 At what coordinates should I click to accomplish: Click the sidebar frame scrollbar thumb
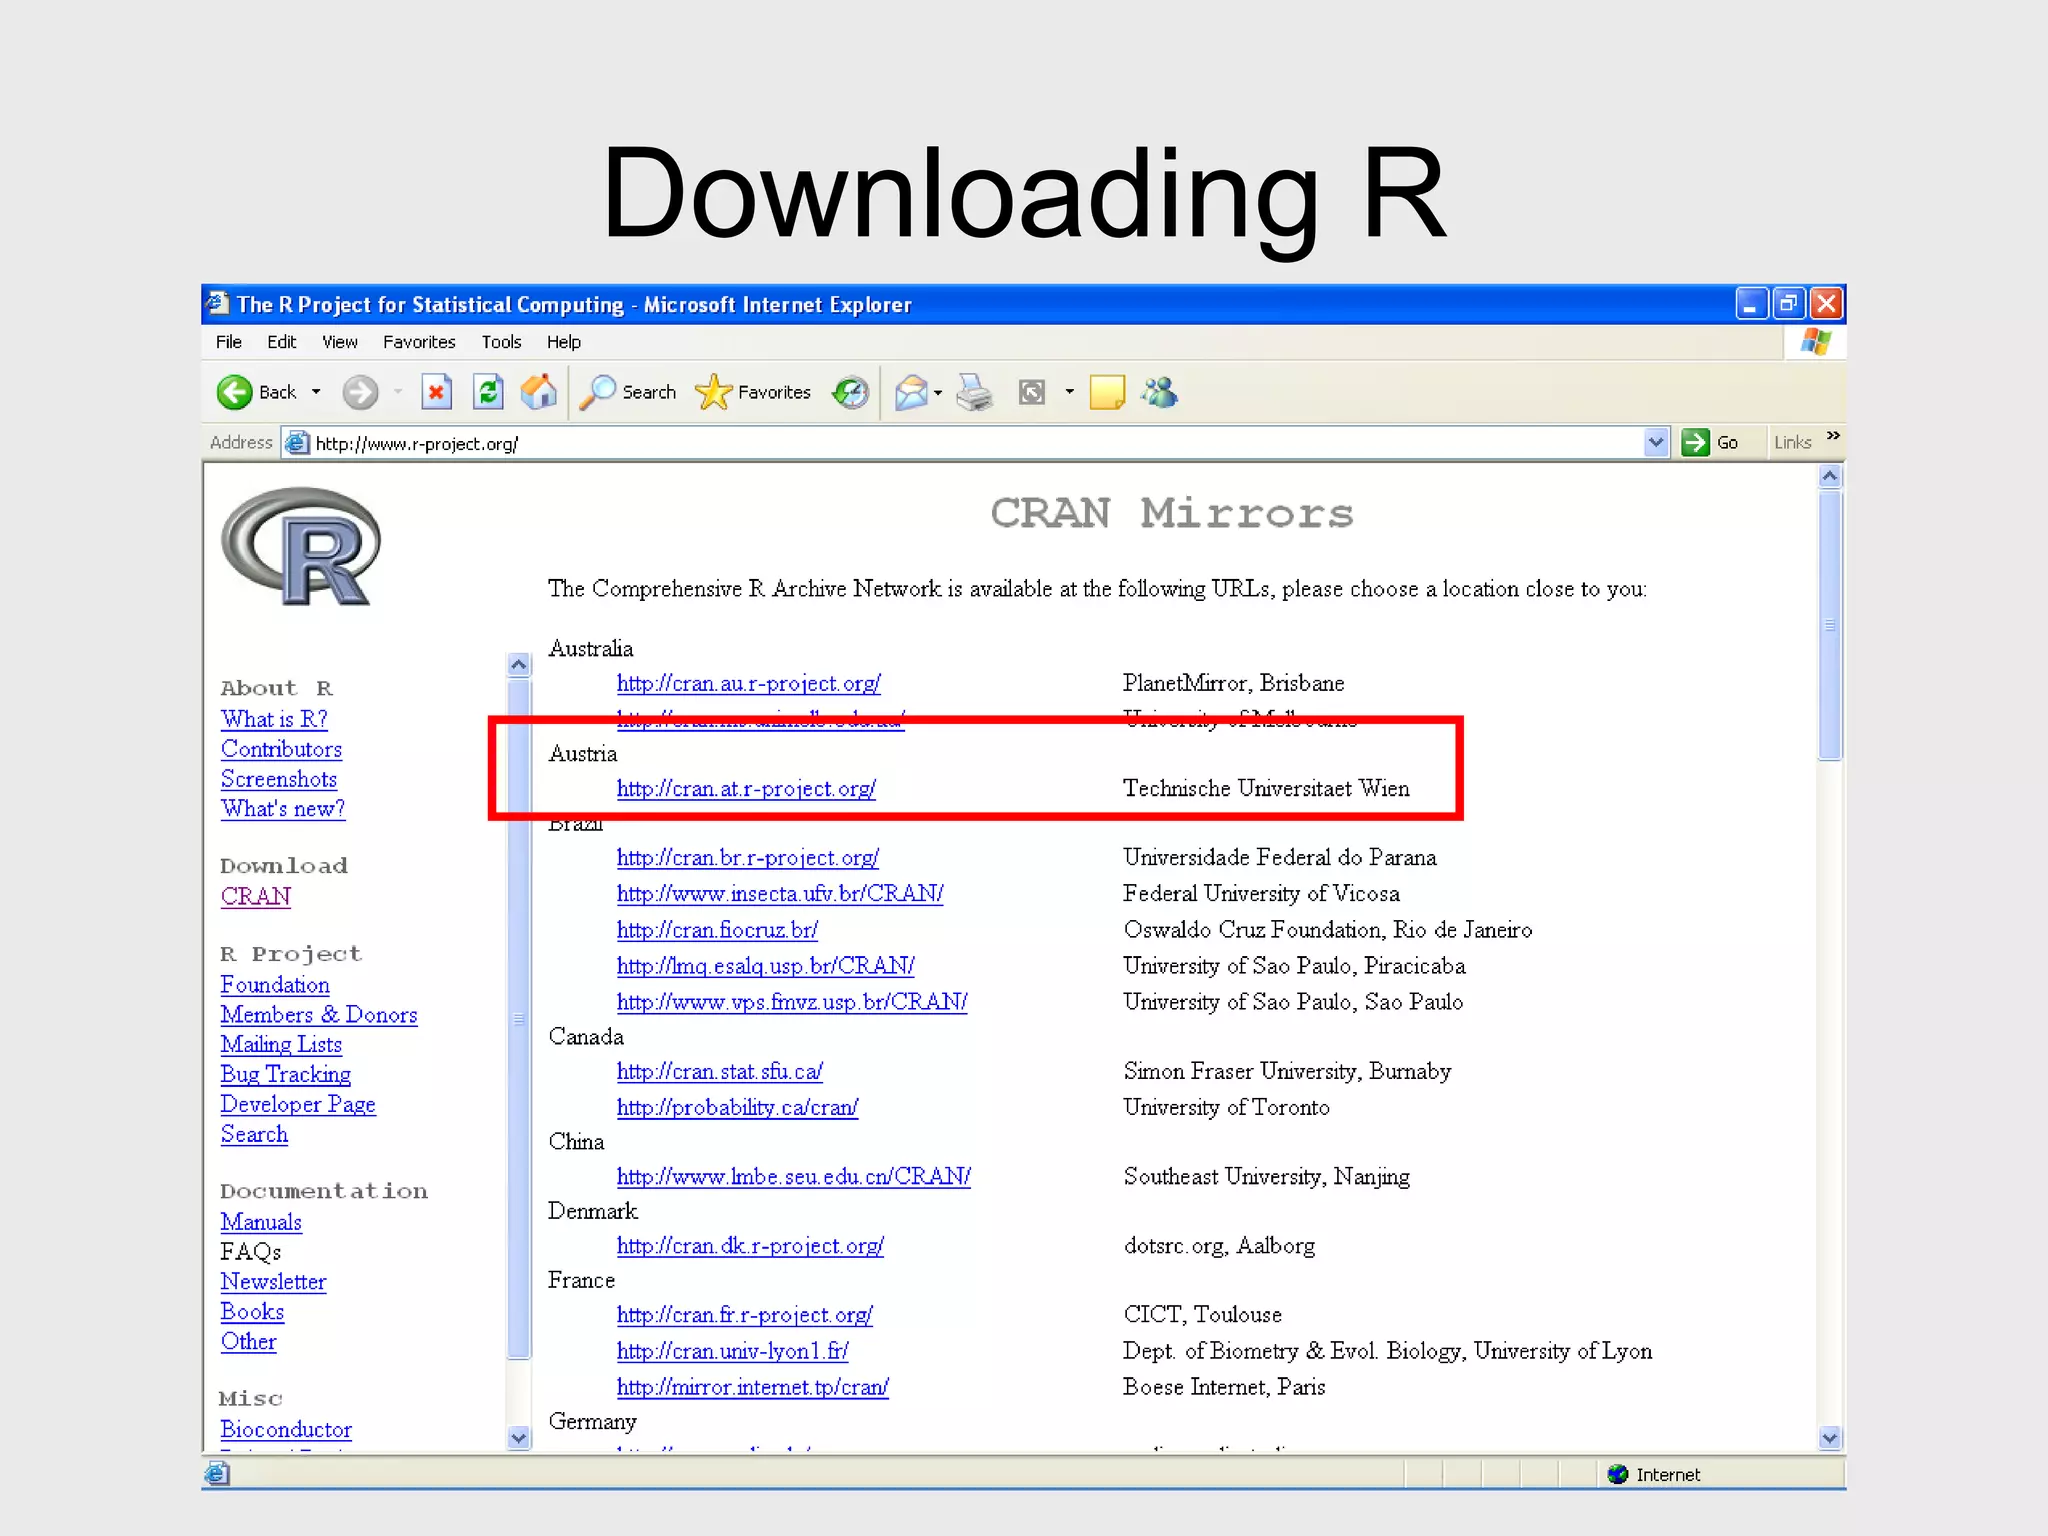pyautogui.click(x=519, y=1019)
